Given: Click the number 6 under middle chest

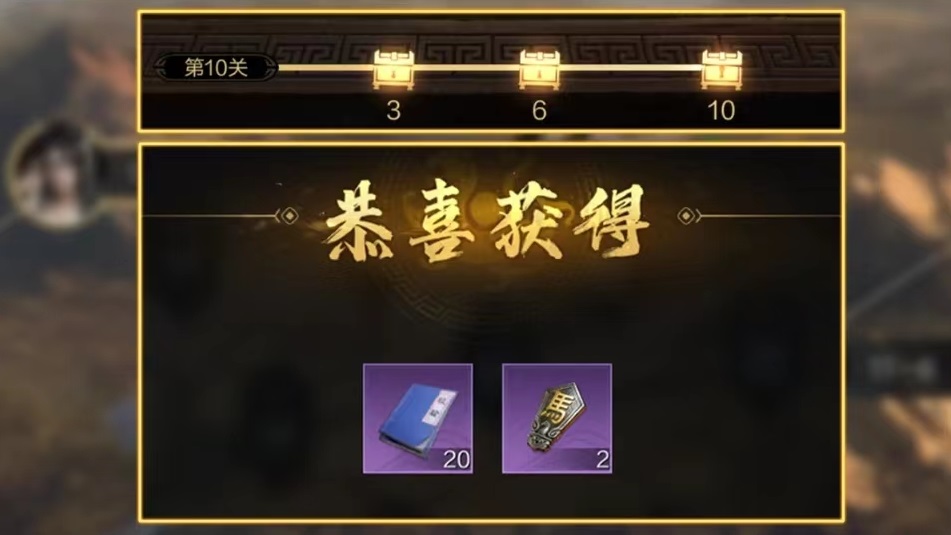Looking at the screenshot, I should coord(539,110).
